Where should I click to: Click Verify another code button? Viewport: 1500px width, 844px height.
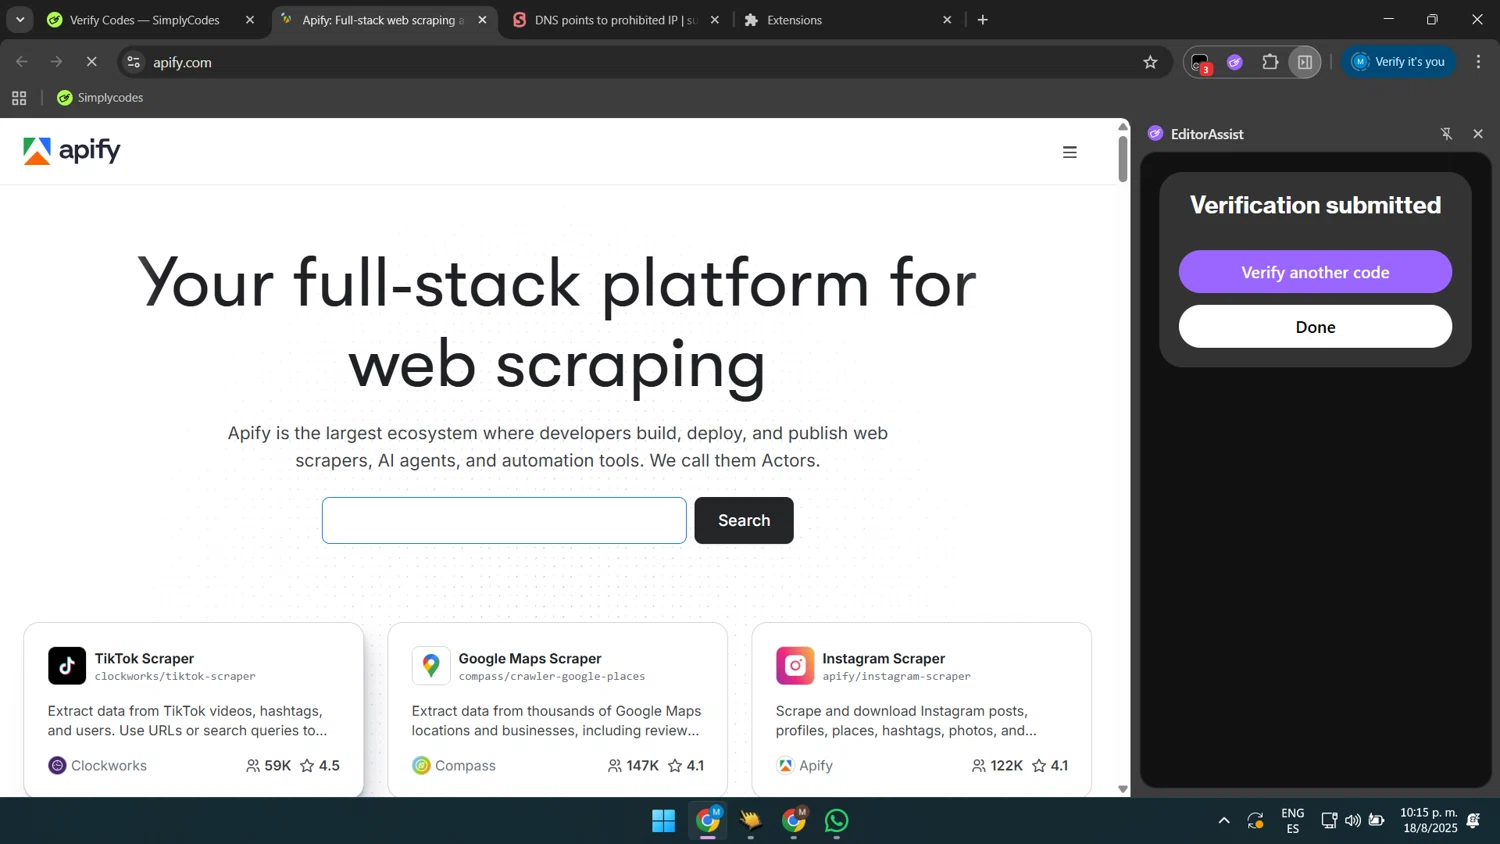[x=1315, y=272]
